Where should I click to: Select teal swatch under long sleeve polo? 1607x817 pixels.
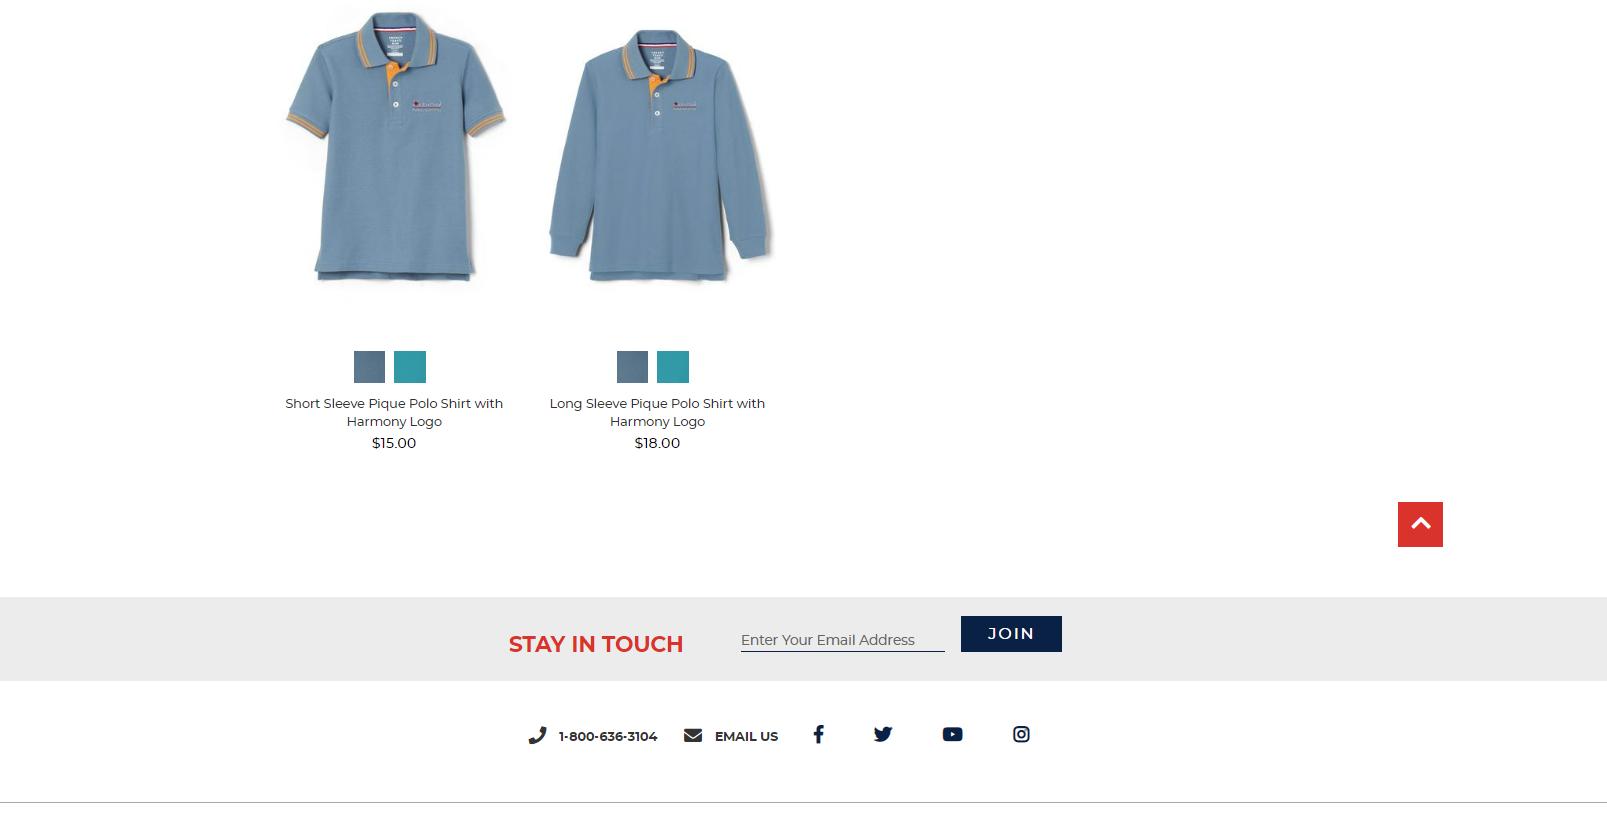[673, 367]
